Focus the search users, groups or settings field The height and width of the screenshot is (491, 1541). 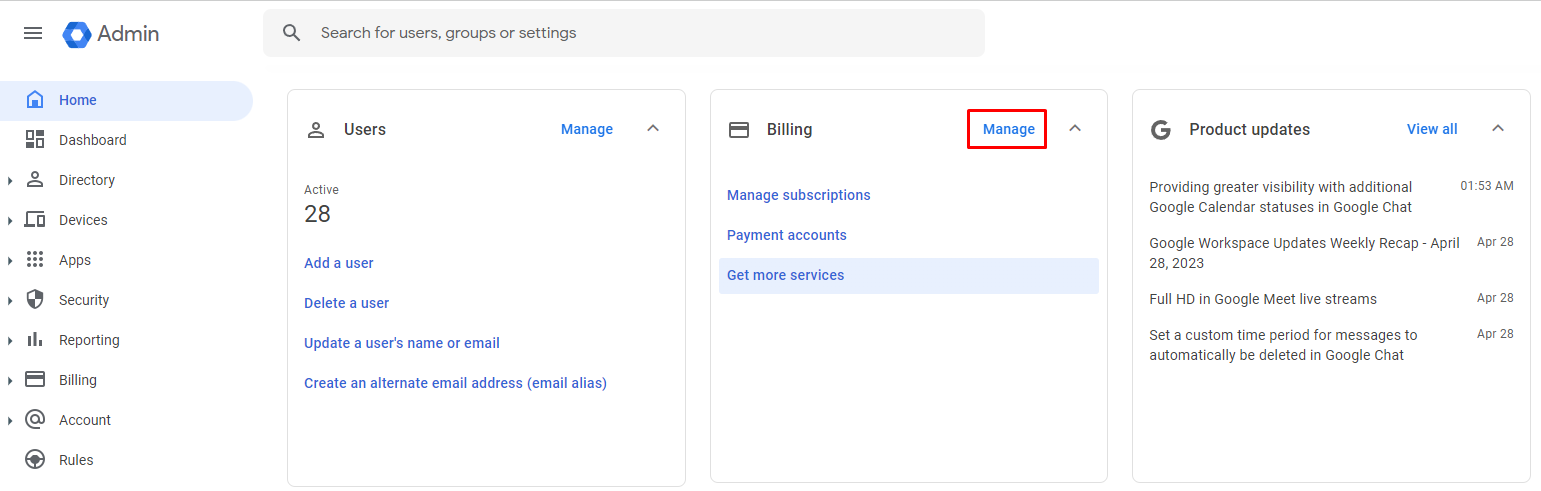(640, 33)
